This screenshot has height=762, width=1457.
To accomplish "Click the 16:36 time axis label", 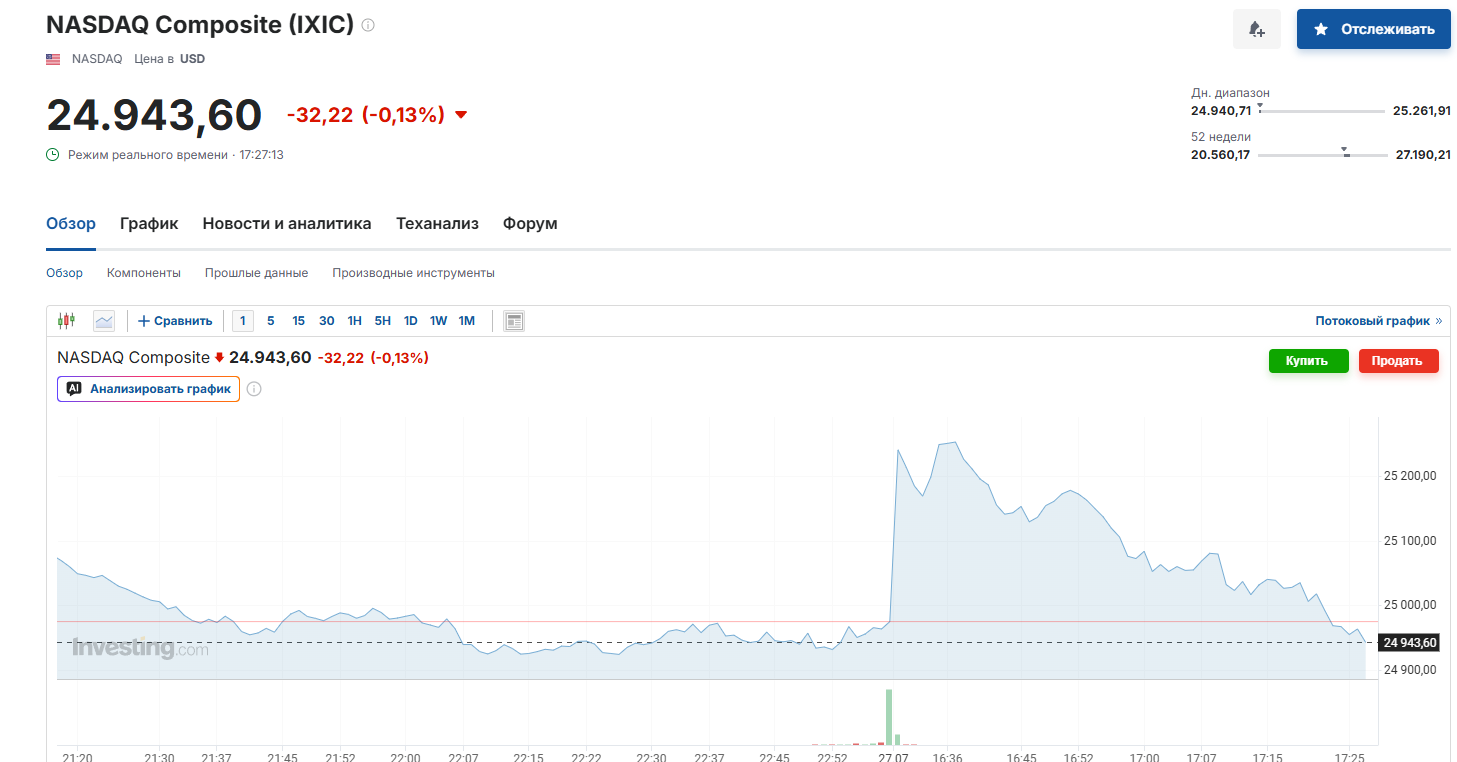I will (x=947, y=757).
